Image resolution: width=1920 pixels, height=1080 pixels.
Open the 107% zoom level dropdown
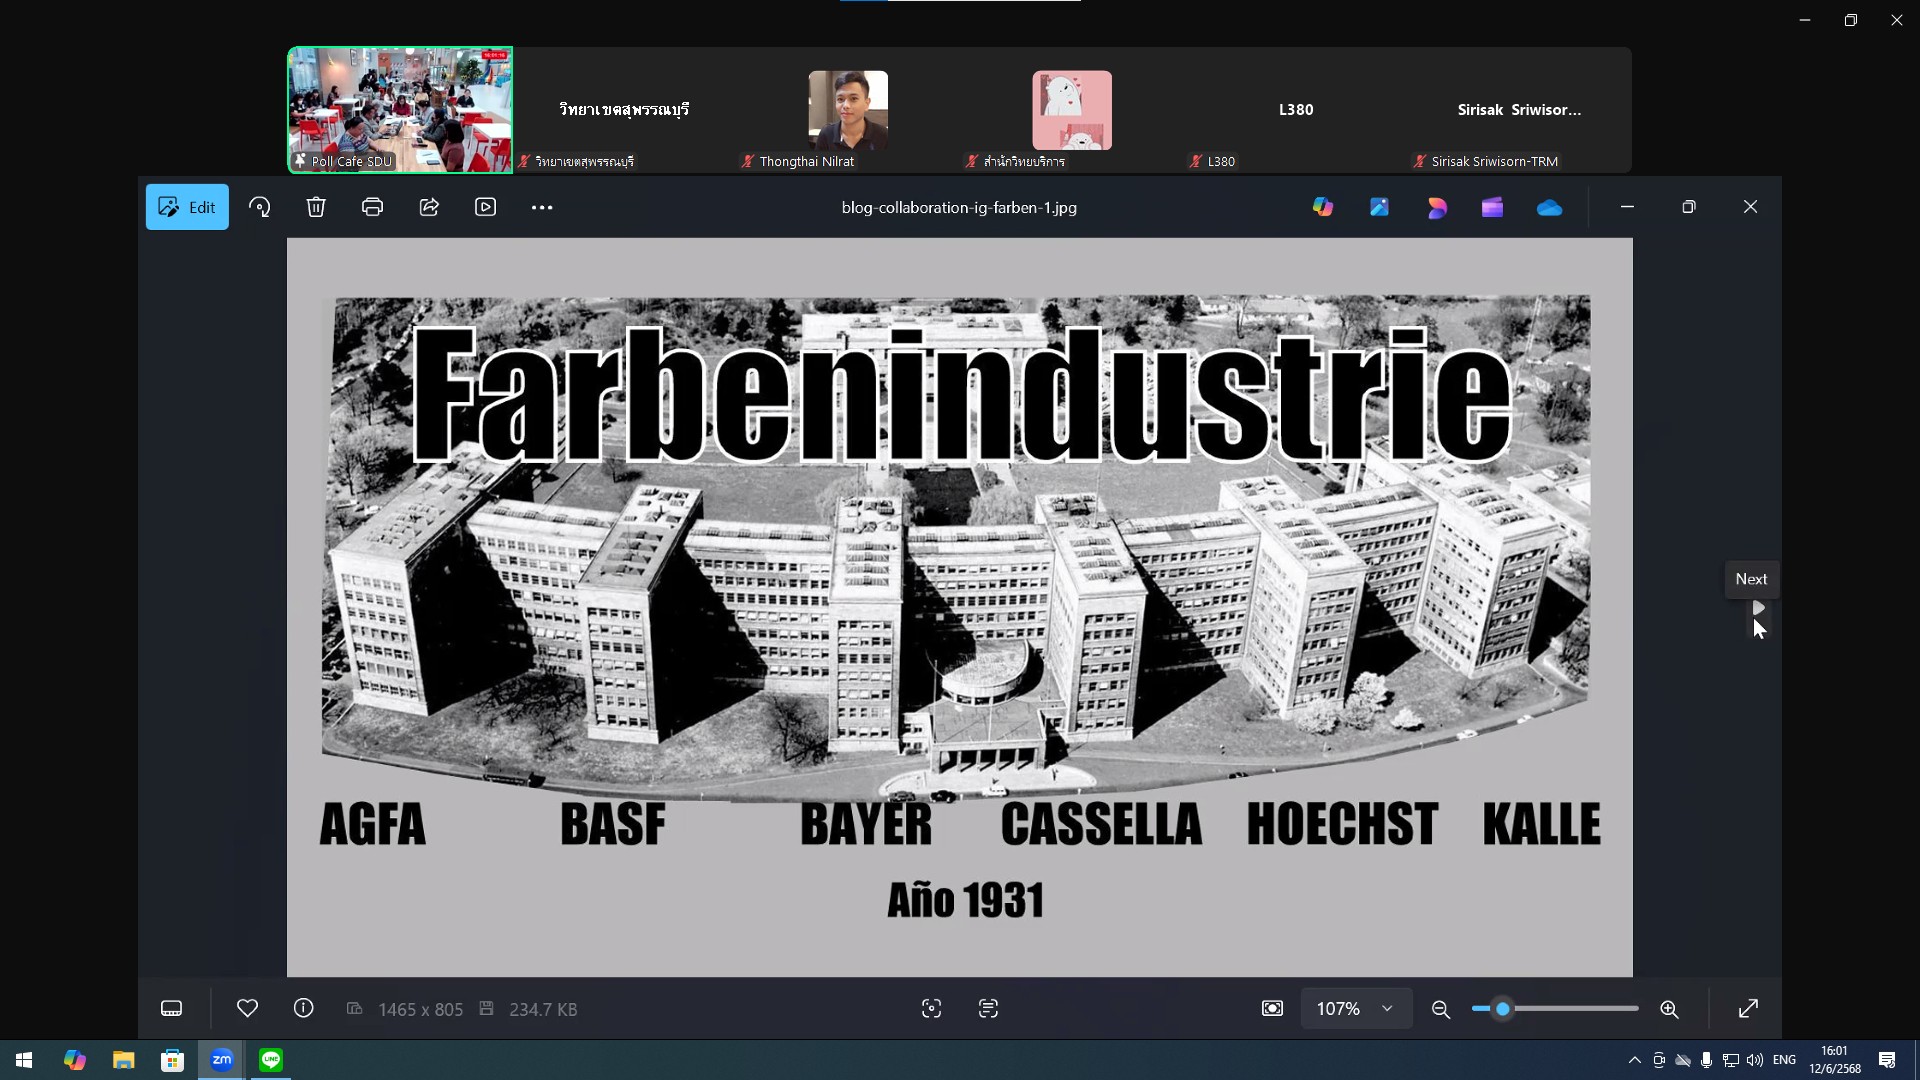coord(1355,1009)
